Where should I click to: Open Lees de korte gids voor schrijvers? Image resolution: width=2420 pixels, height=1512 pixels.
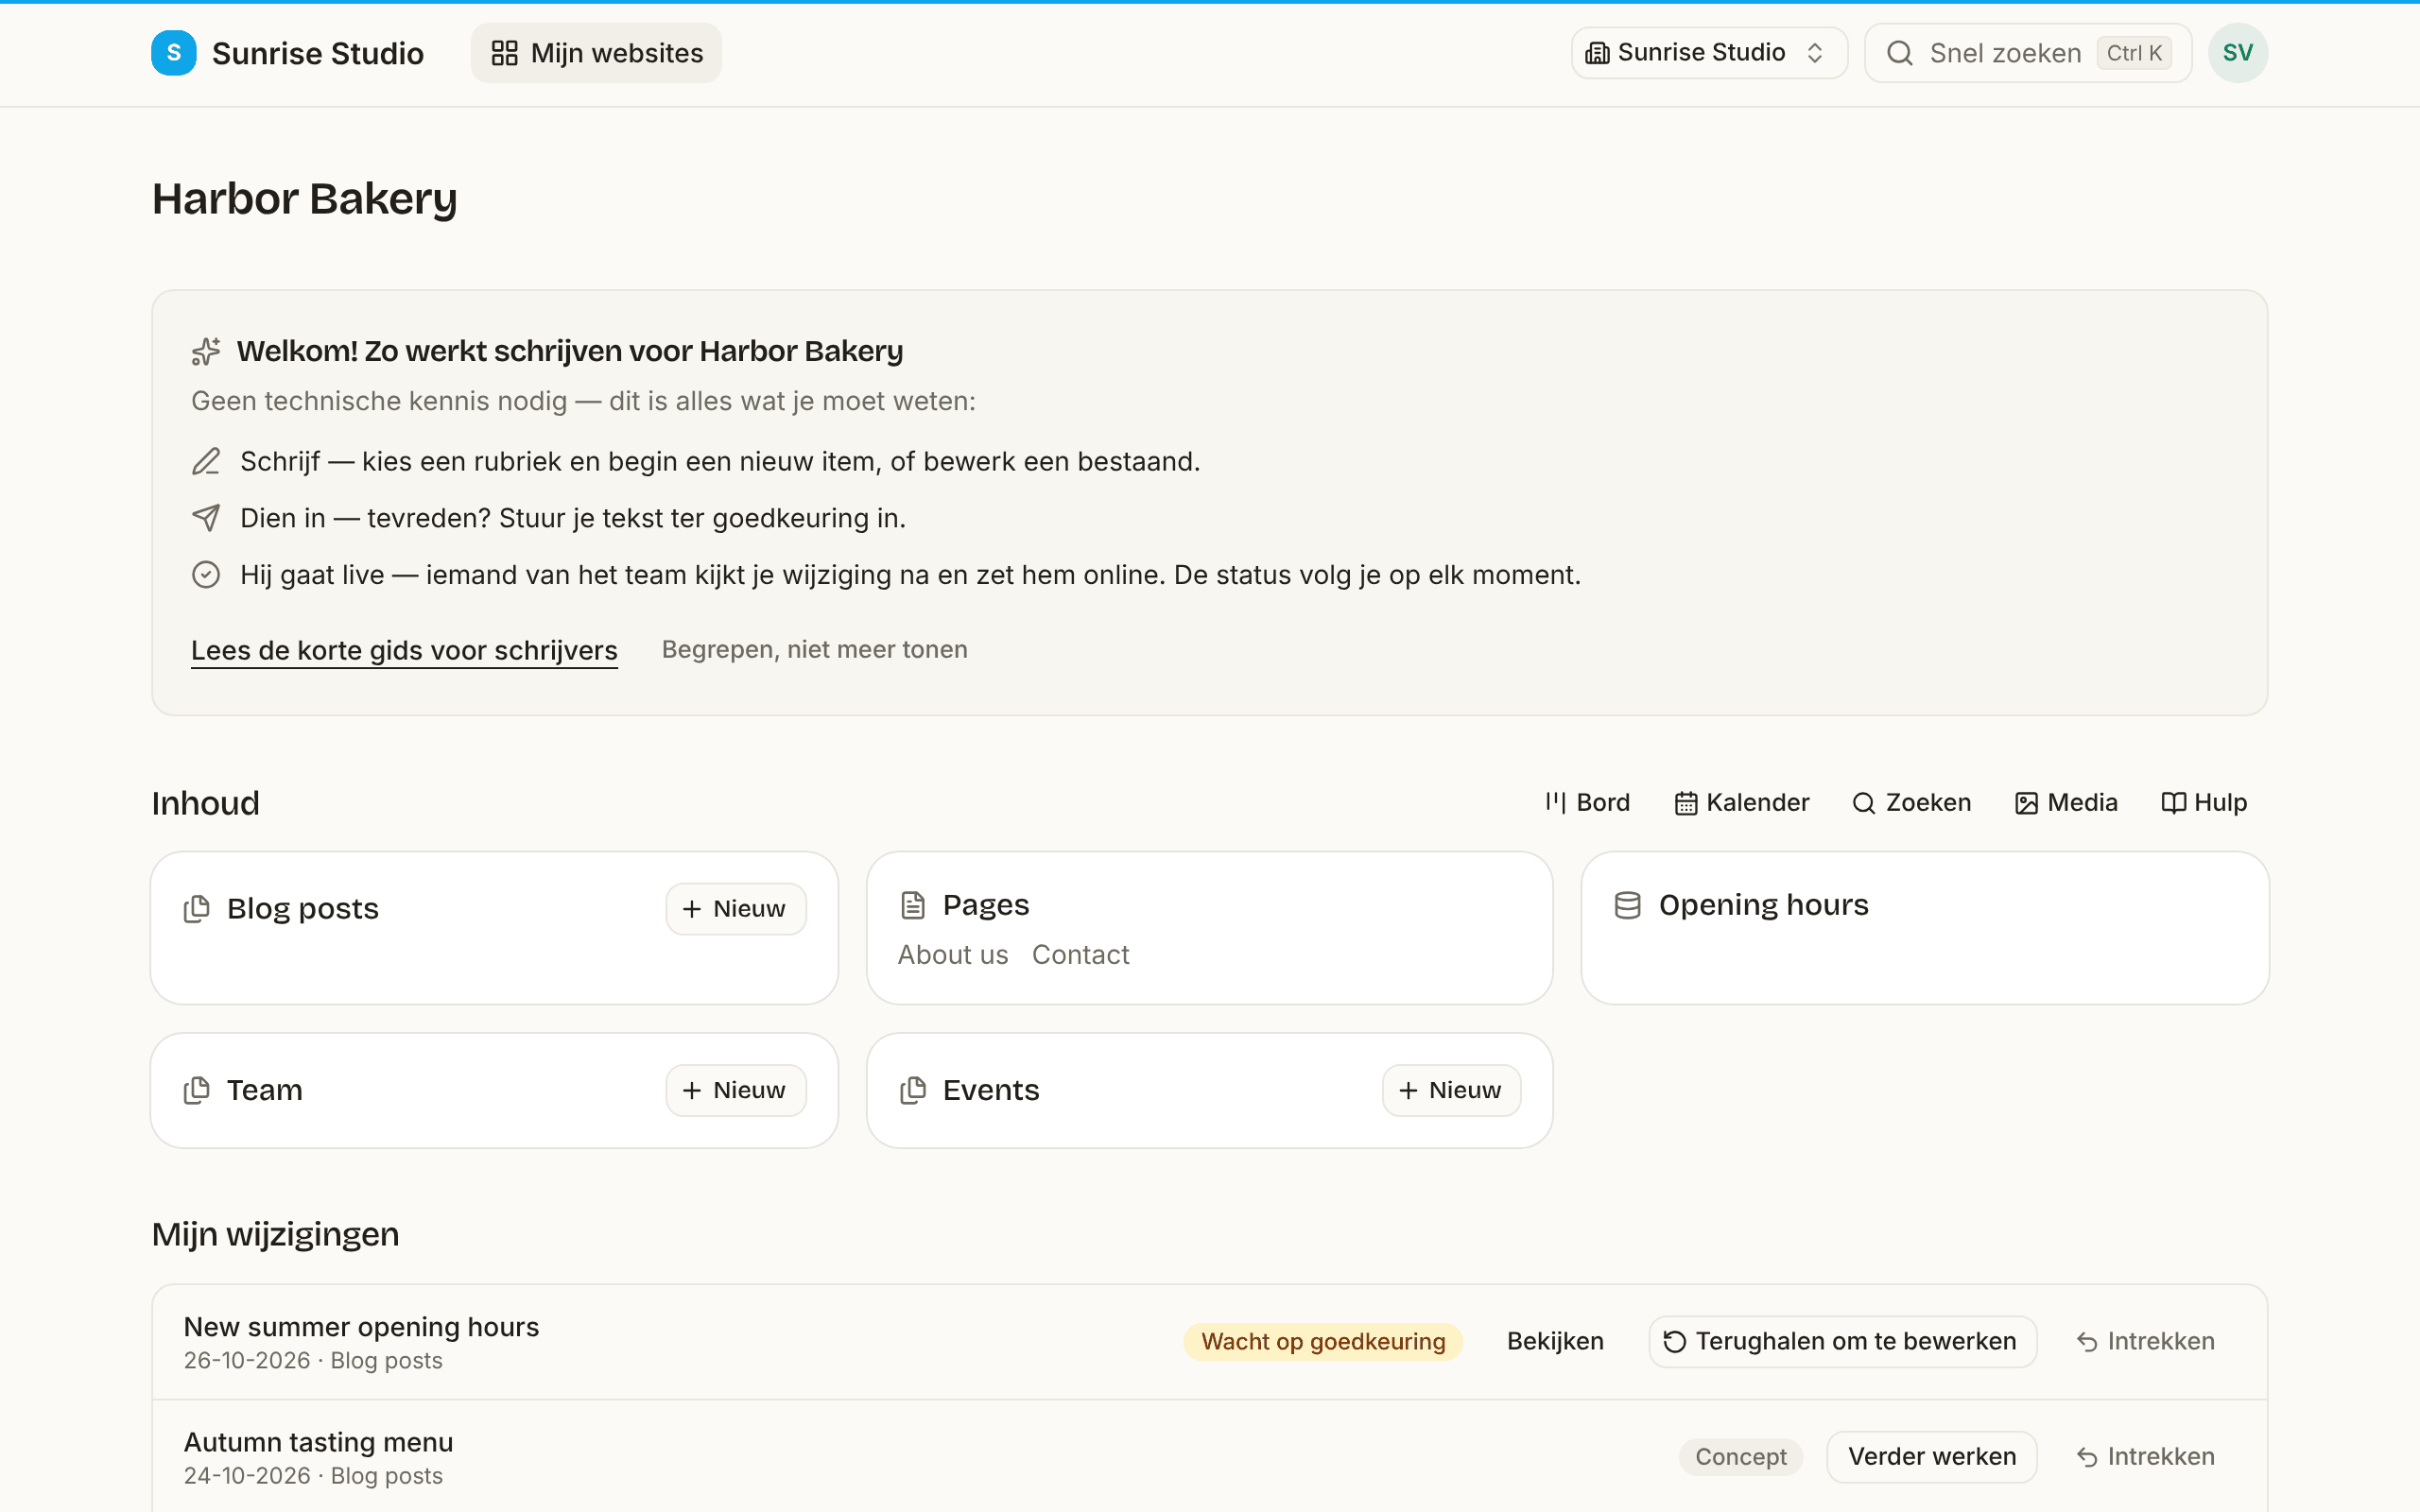404,650
